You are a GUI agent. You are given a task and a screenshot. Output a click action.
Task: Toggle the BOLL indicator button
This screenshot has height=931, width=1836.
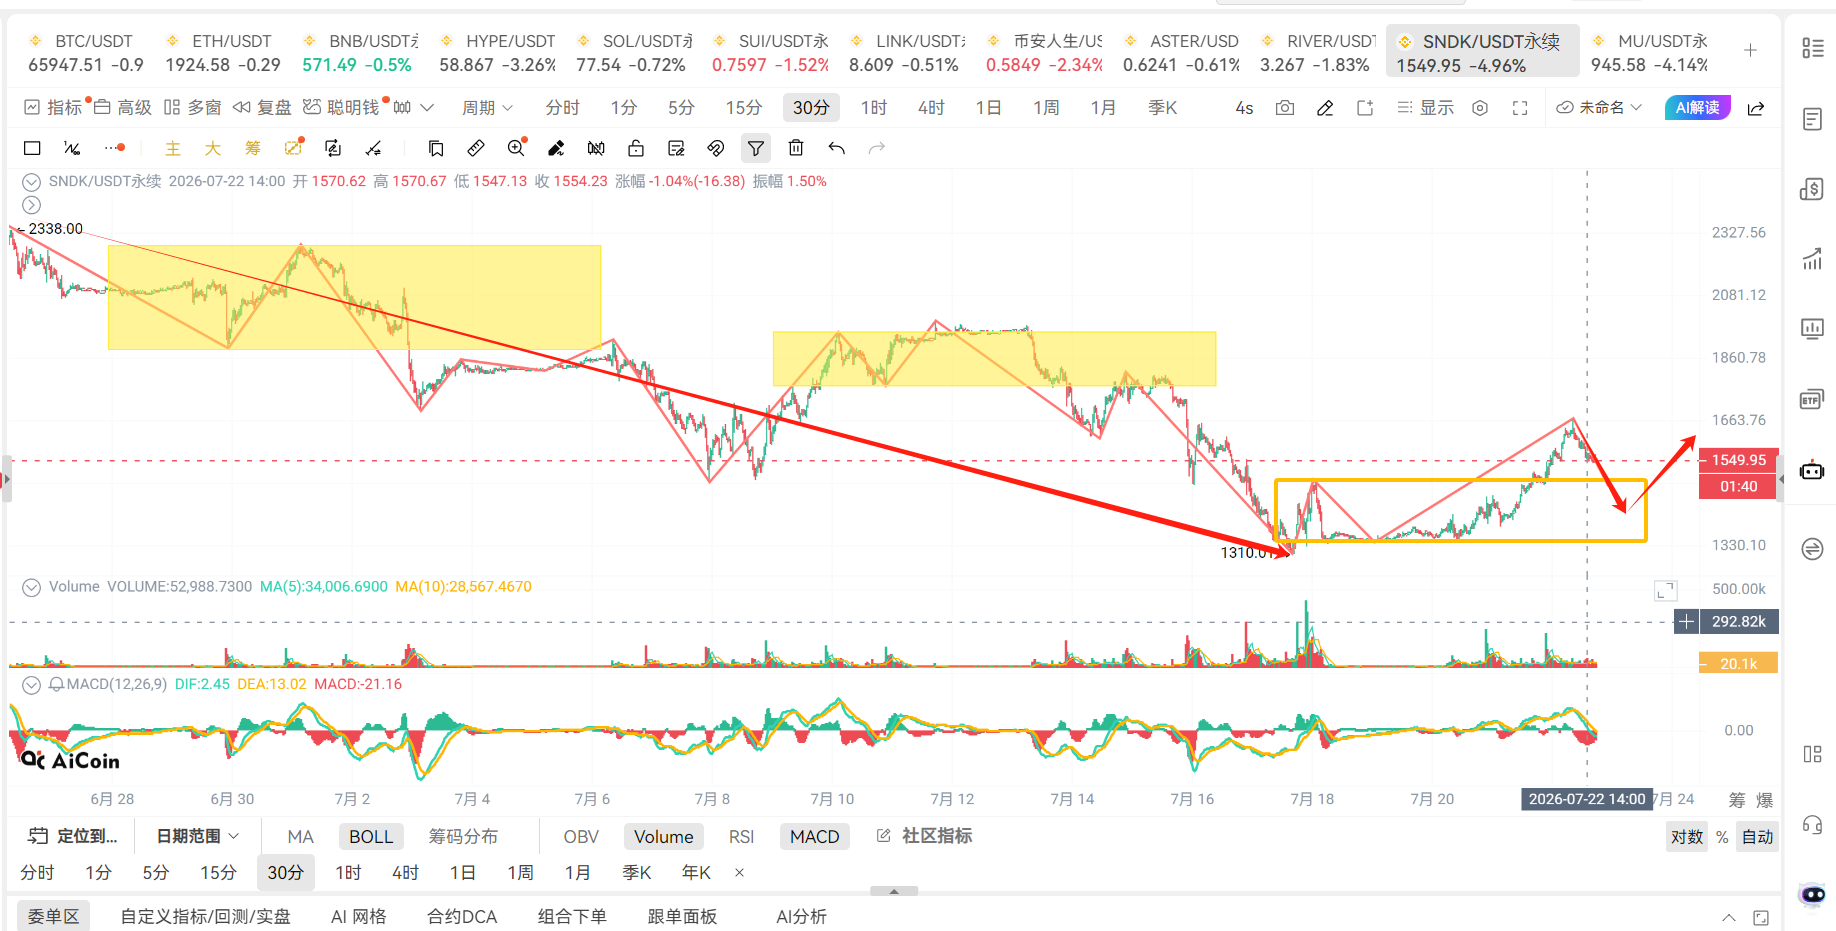tap(371, 837)
